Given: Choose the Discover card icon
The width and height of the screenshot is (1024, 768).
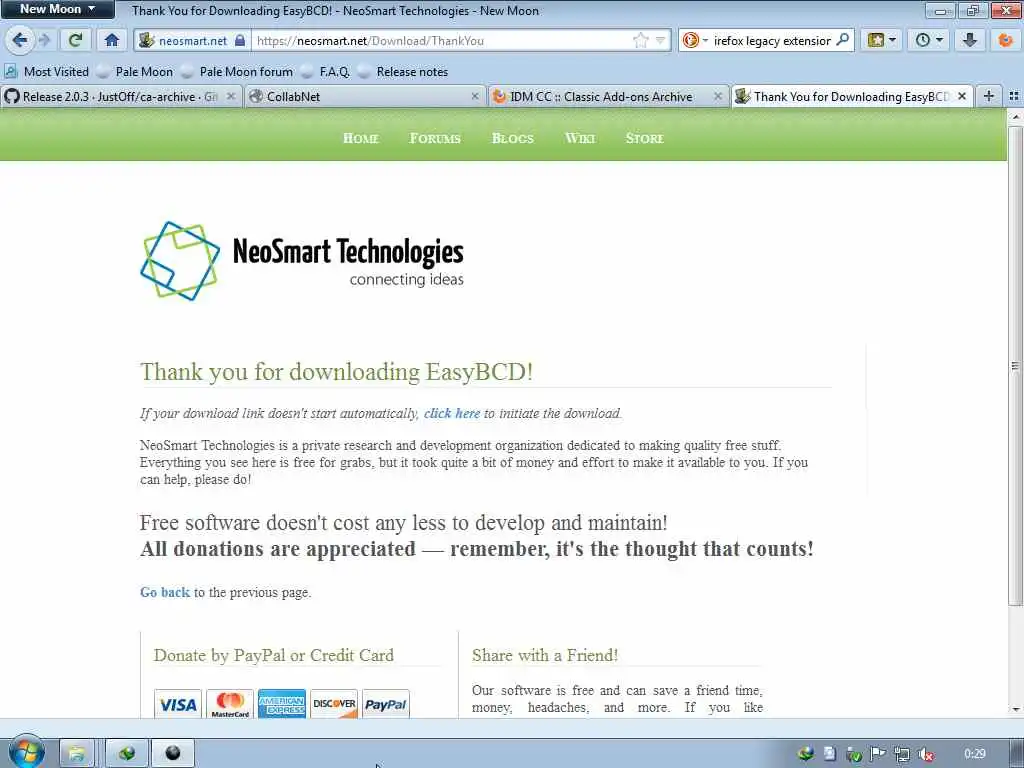Looking at the screenshot, I should [334, 704].
